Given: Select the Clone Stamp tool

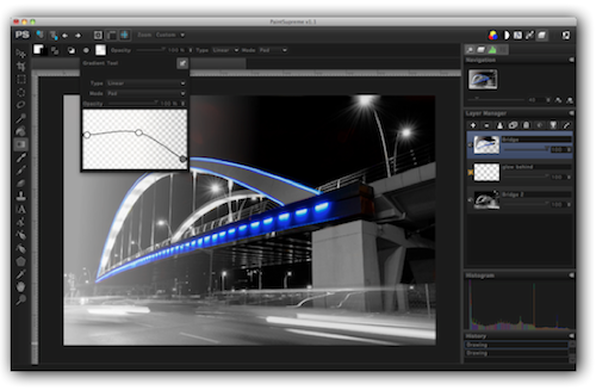Looking at the screenshot, I should [21, 196].
